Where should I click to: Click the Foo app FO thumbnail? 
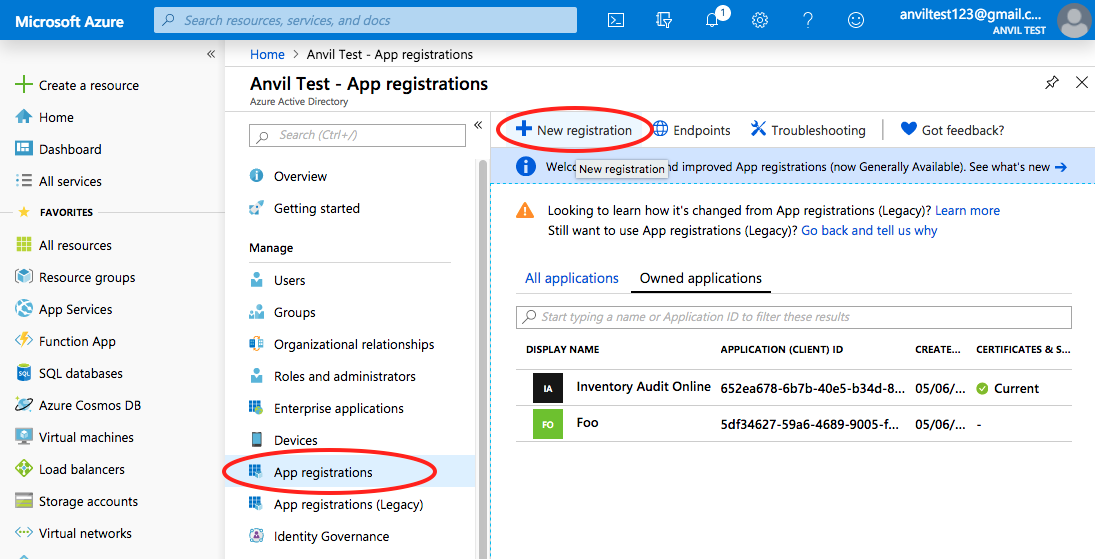pyautogui.click(x=548, y=424)
